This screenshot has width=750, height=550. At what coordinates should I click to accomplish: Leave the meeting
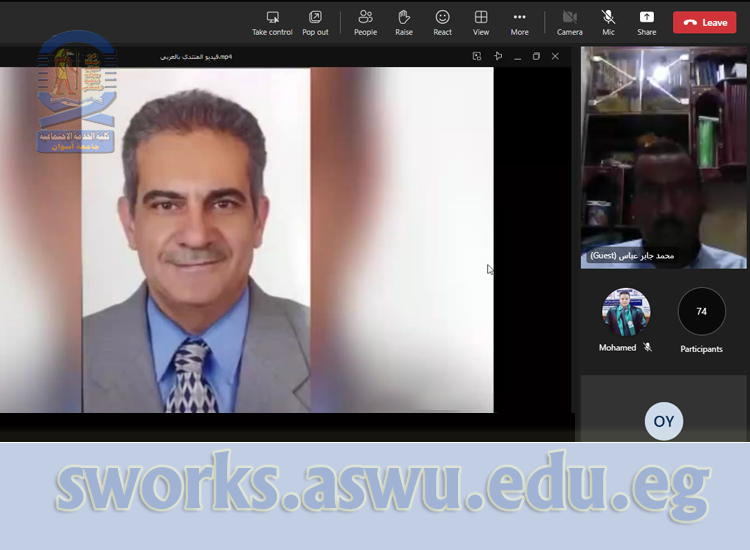tap(704, 22)
